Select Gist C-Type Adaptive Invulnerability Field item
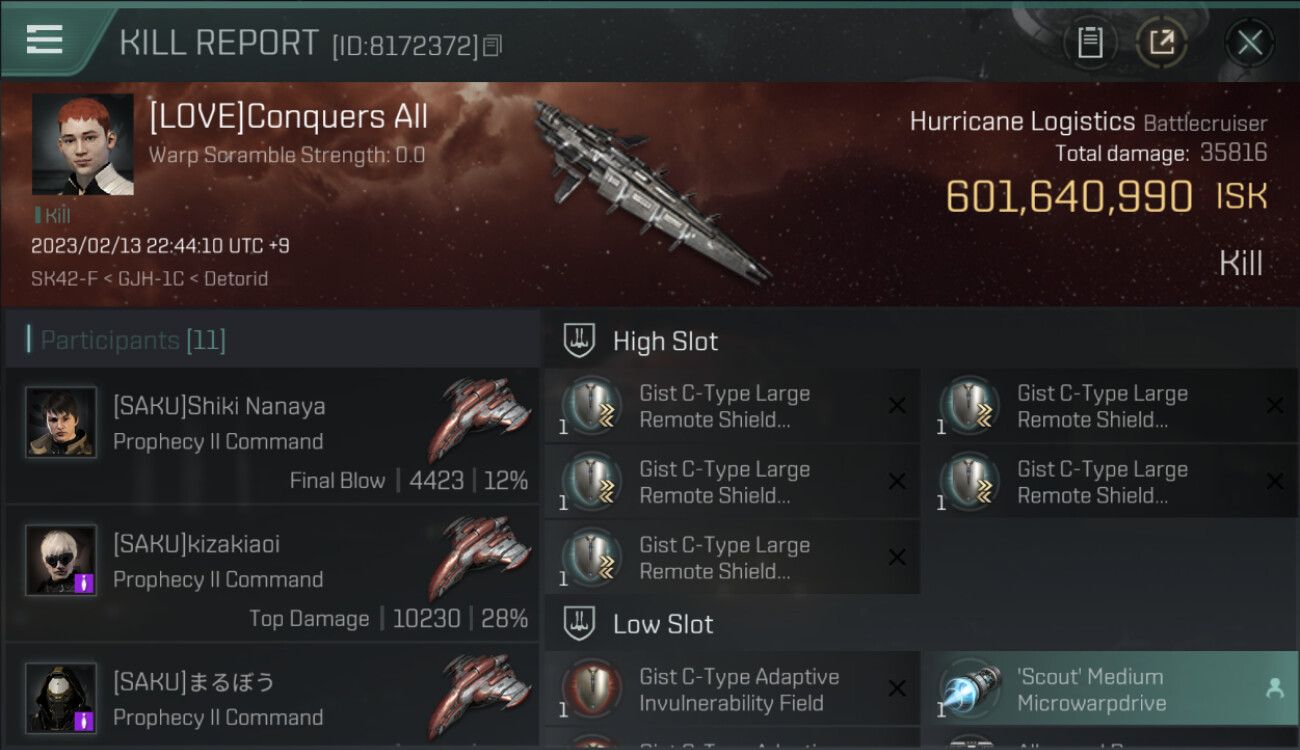Viewport: 1300px width, 750px height. (732, 689)
